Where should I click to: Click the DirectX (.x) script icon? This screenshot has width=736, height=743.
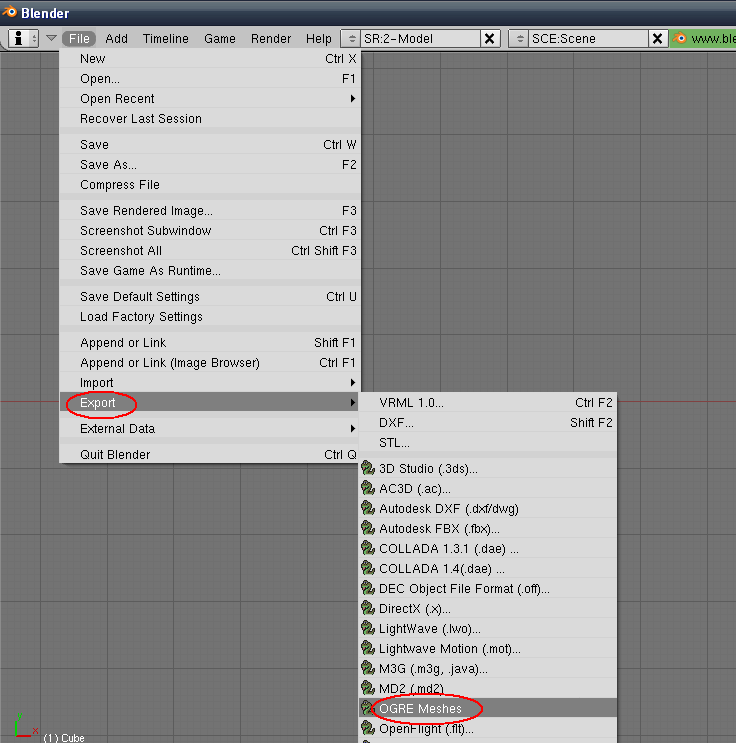point(368,608)
